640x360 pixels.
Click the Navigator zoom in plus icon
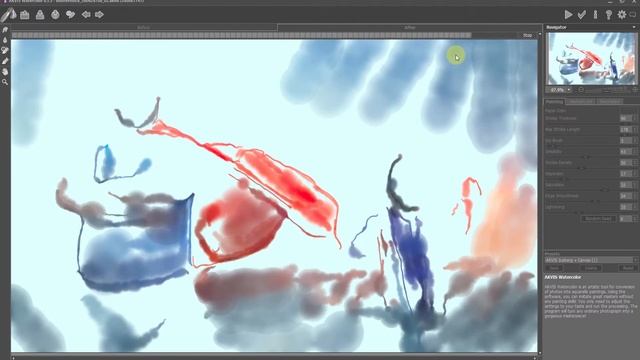click(635, 90)
